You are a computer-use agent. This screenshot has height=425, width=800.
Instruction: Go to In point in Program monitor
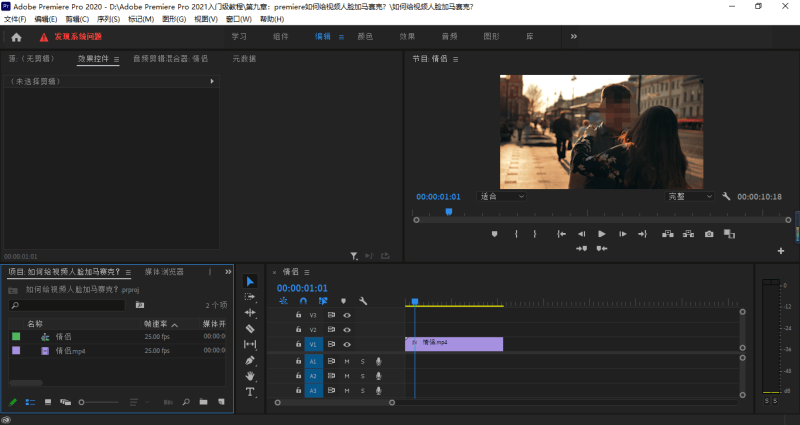click(561, 234)
